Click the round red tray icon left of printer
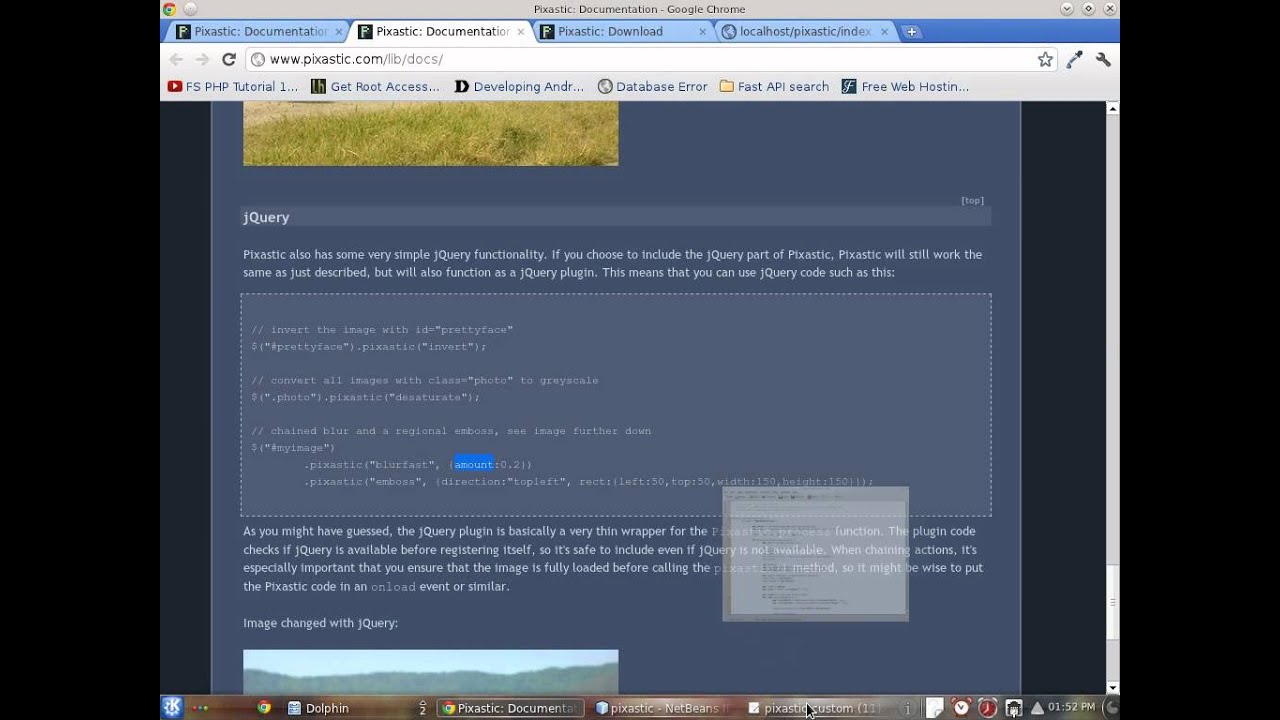 click(987, 708)
